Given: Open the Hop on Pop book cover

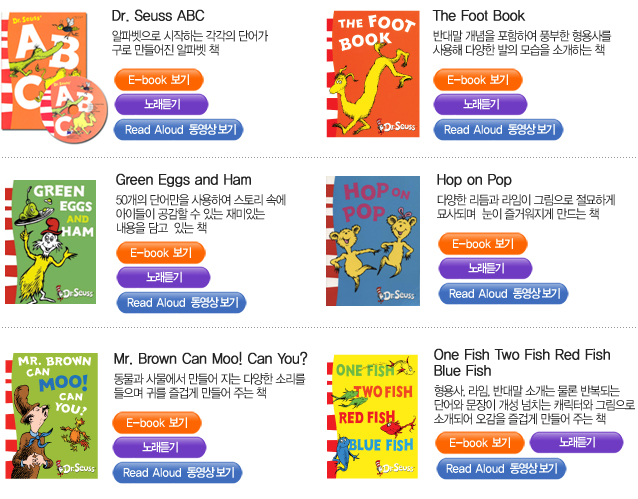Looking at the screenshot, I should coord(373,241).
